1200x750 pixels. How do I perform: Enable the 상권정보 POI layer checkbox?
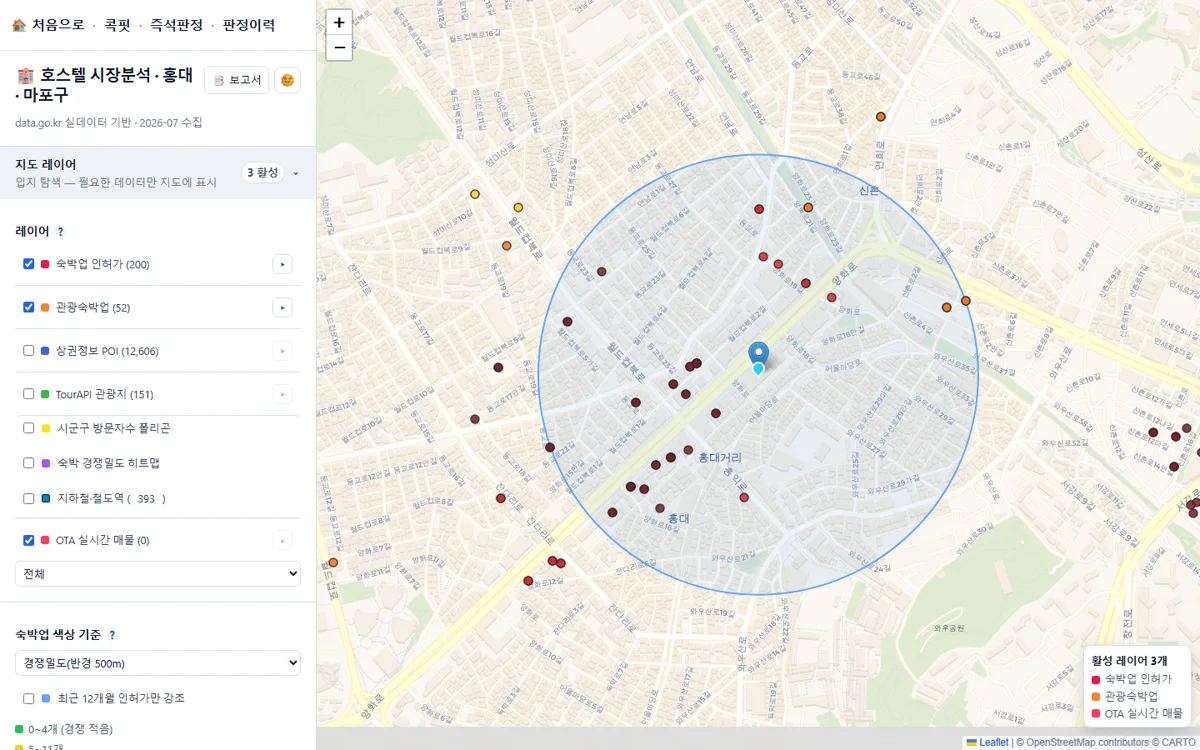pos(29,351)
